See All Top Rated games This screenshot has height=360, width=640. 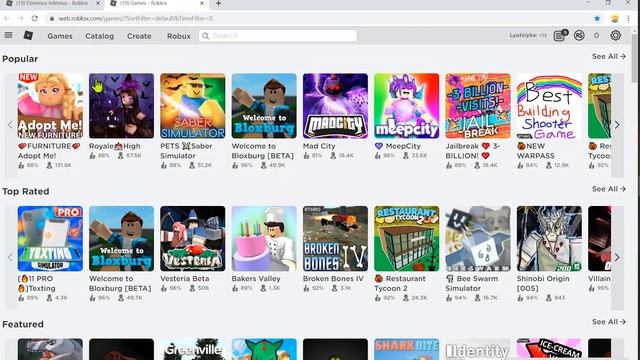pos(609,189)
